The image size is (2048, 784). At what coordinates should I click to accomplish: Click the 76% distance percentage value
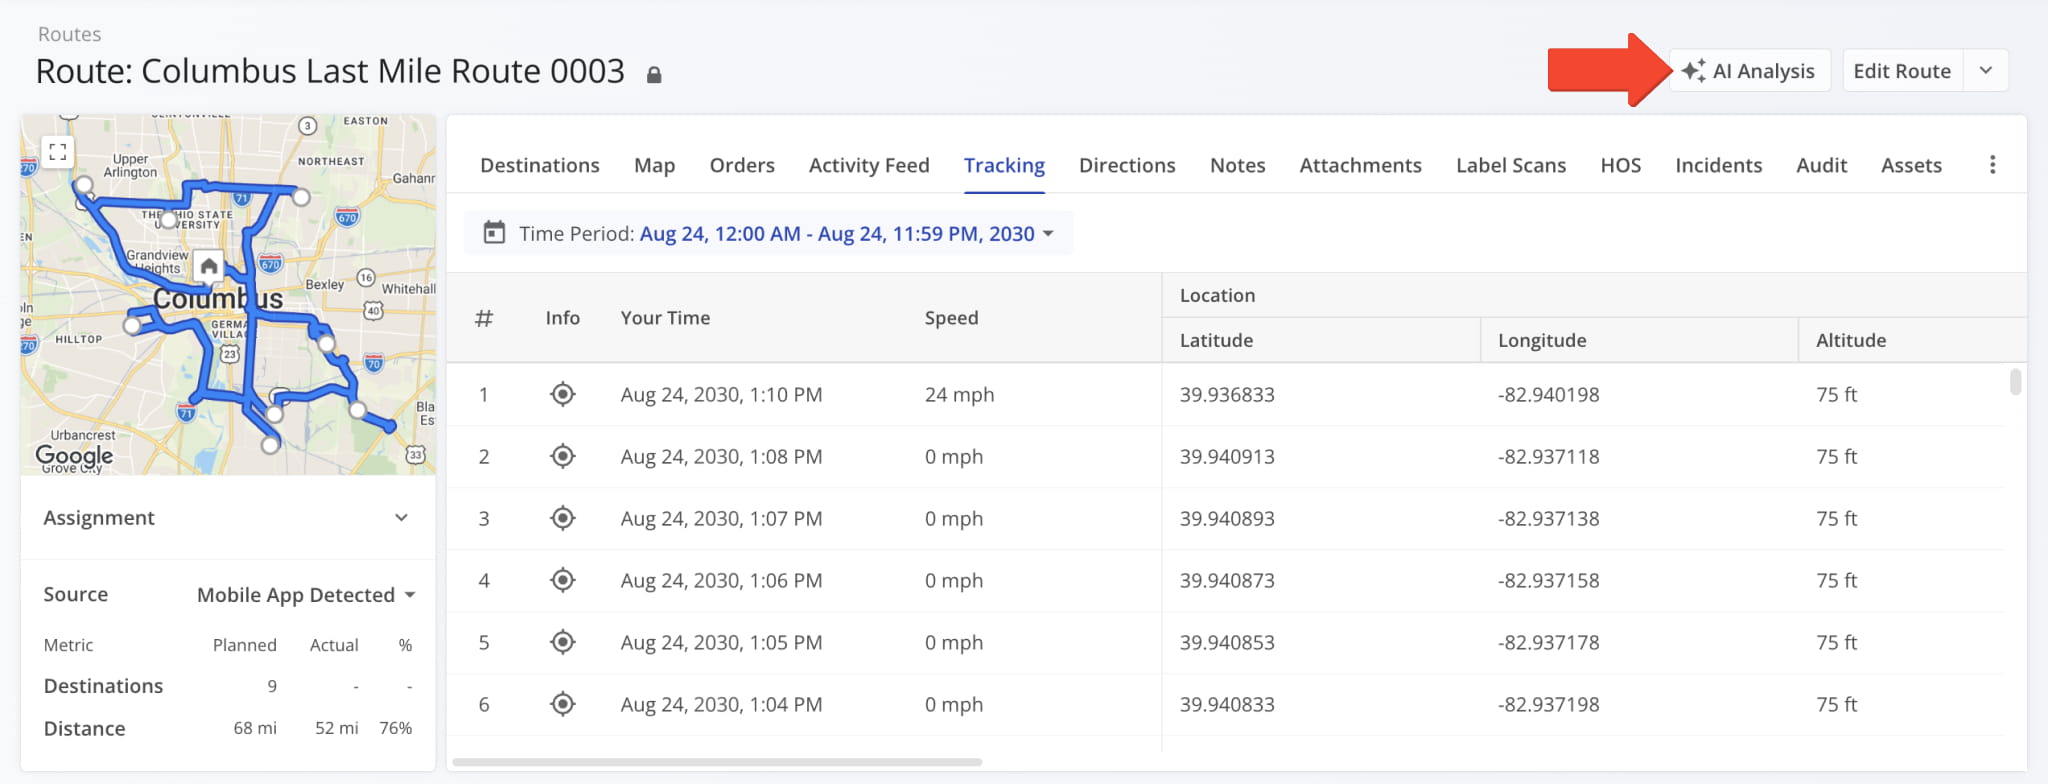[396, 728]
